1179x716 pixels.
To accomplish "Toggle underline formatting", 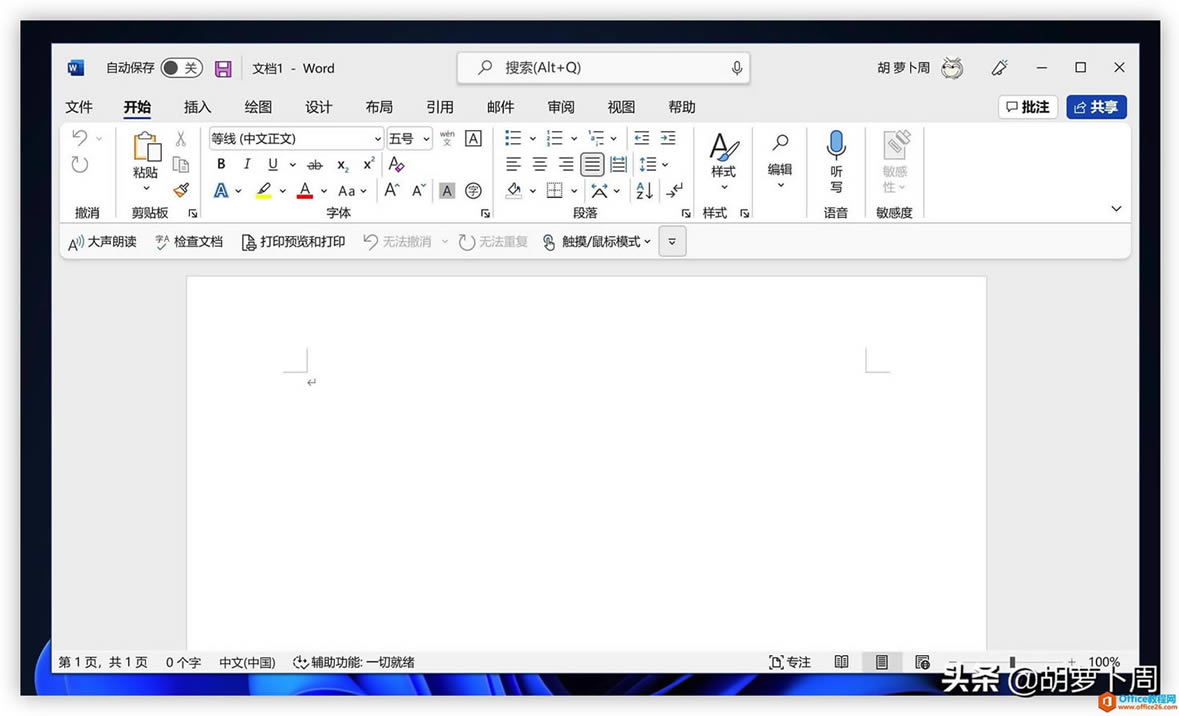I will click(x=271, y=164).
